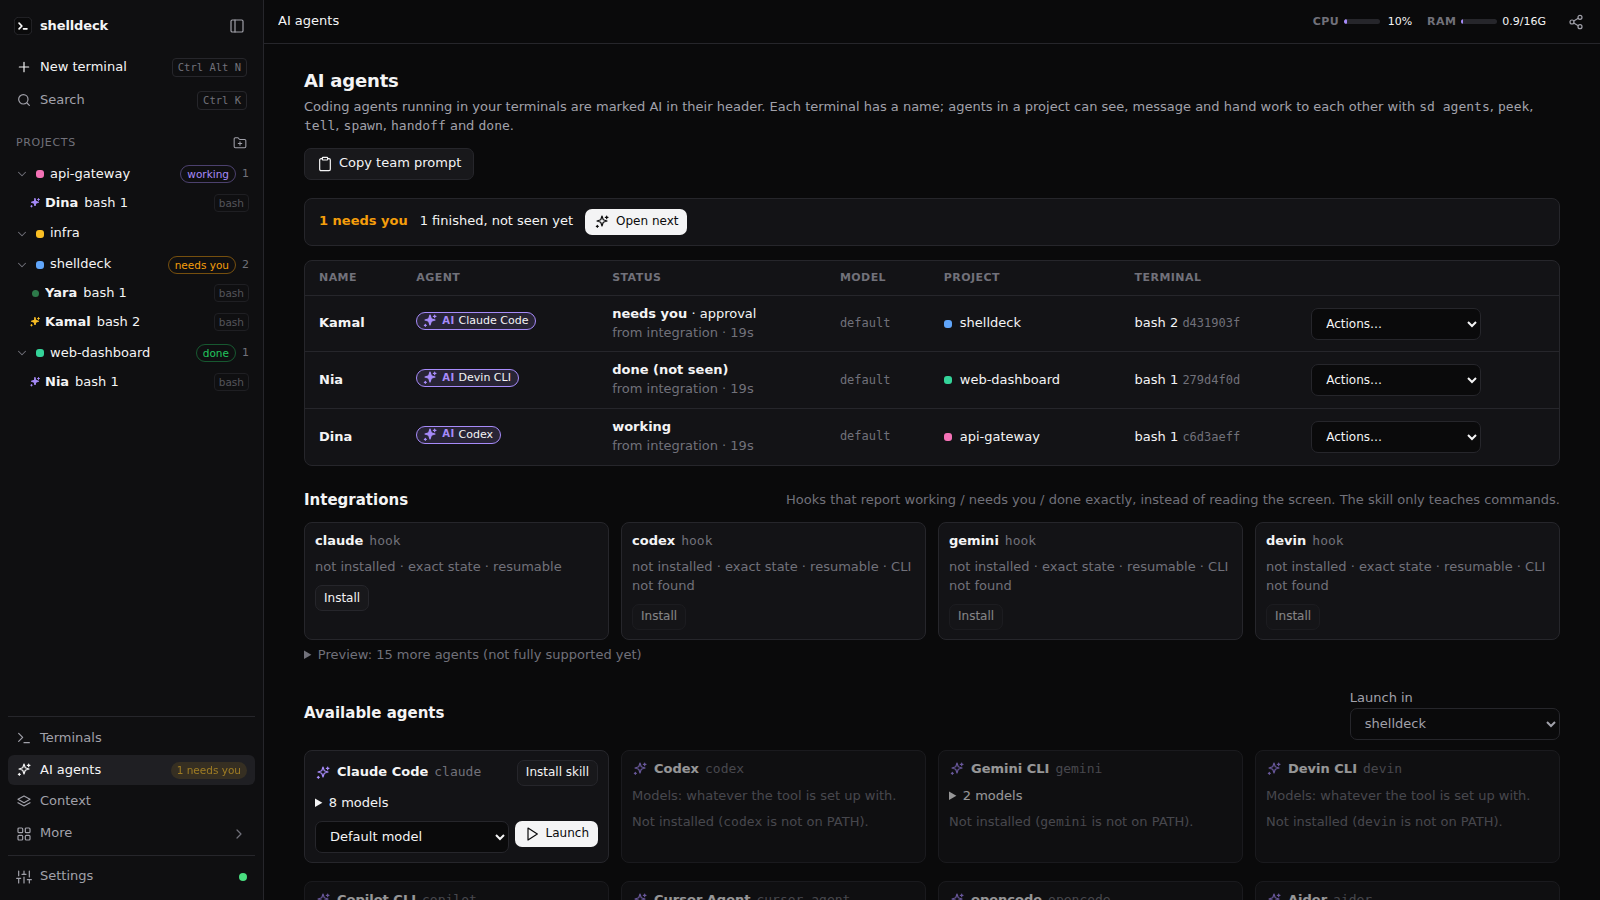Image resolution: width=1600 pixels, height=900 pixels.
Task: Click the New terminal plus icon
Action: [x=24, y=67]
